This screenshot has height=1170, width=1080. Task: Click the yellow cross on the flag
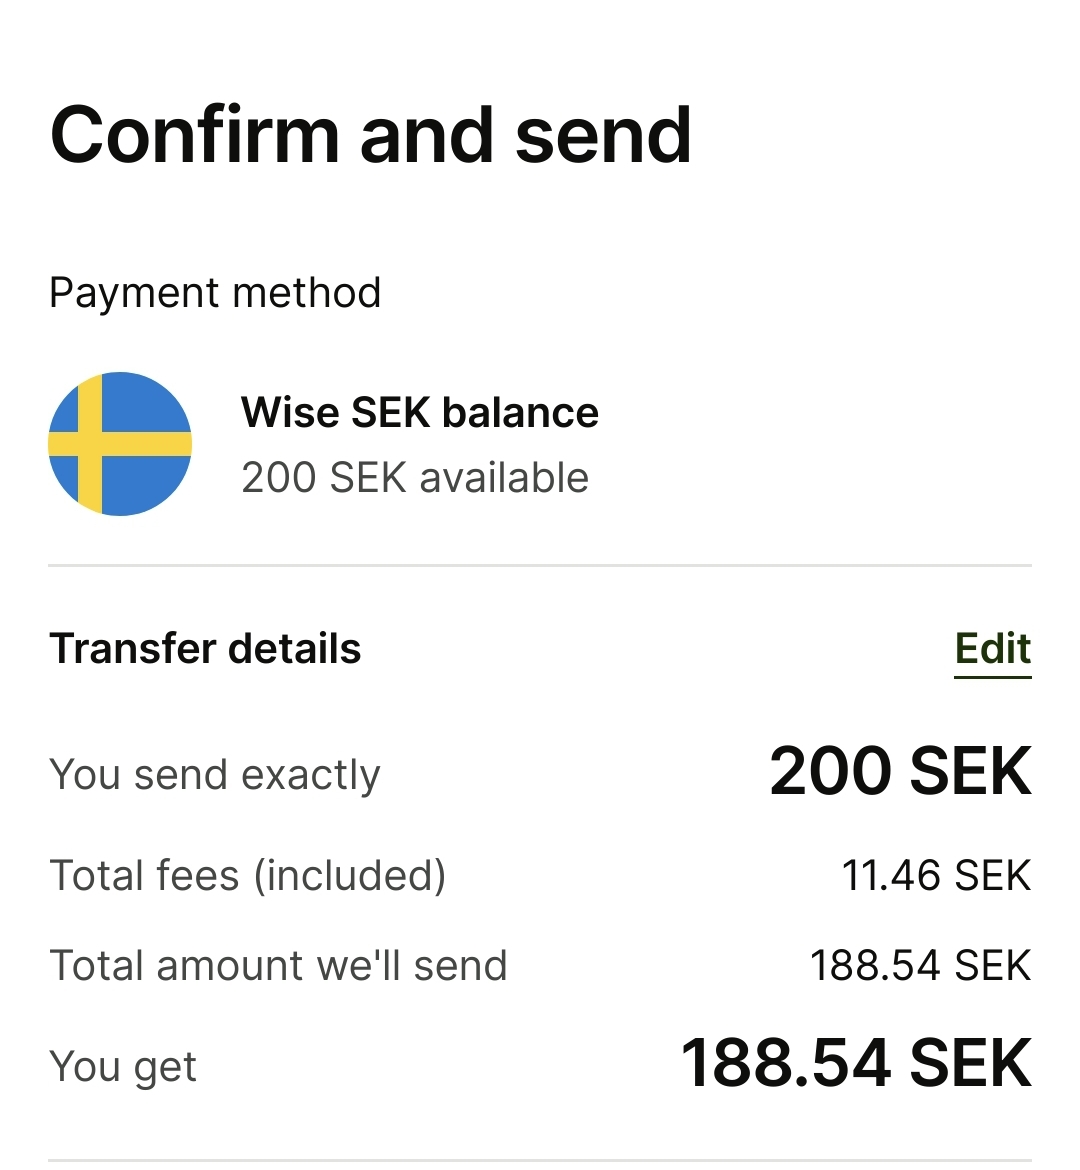pos(90,444)
